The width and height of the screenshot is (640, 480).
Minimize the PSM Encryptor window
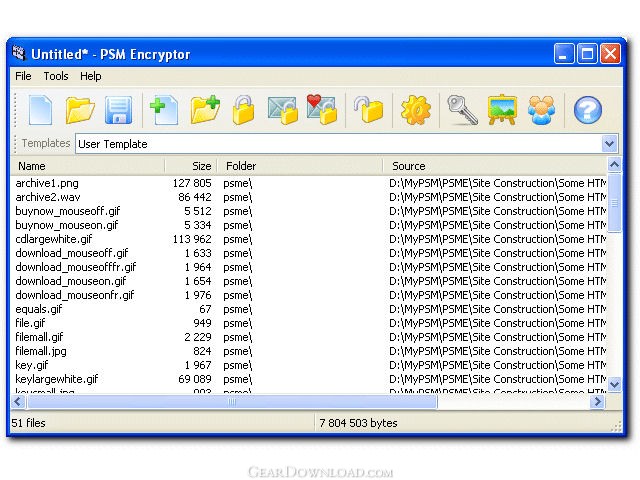(x=564, y=54)
